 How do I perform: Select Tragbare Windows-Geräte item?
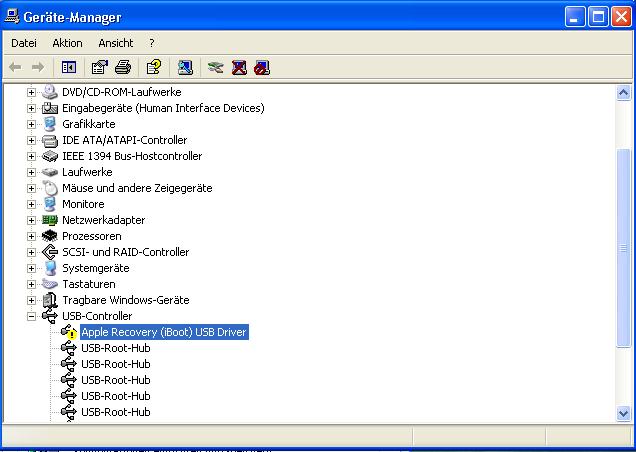[125, 300]
